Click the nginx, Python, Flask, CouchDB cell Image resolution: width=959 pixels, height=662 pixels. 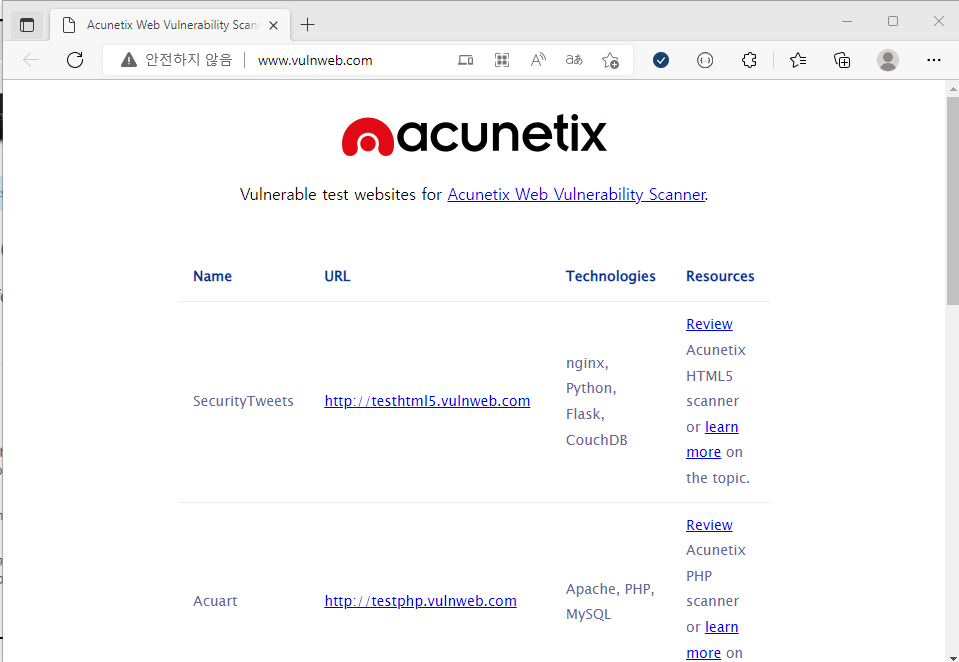tap(596, 401)
